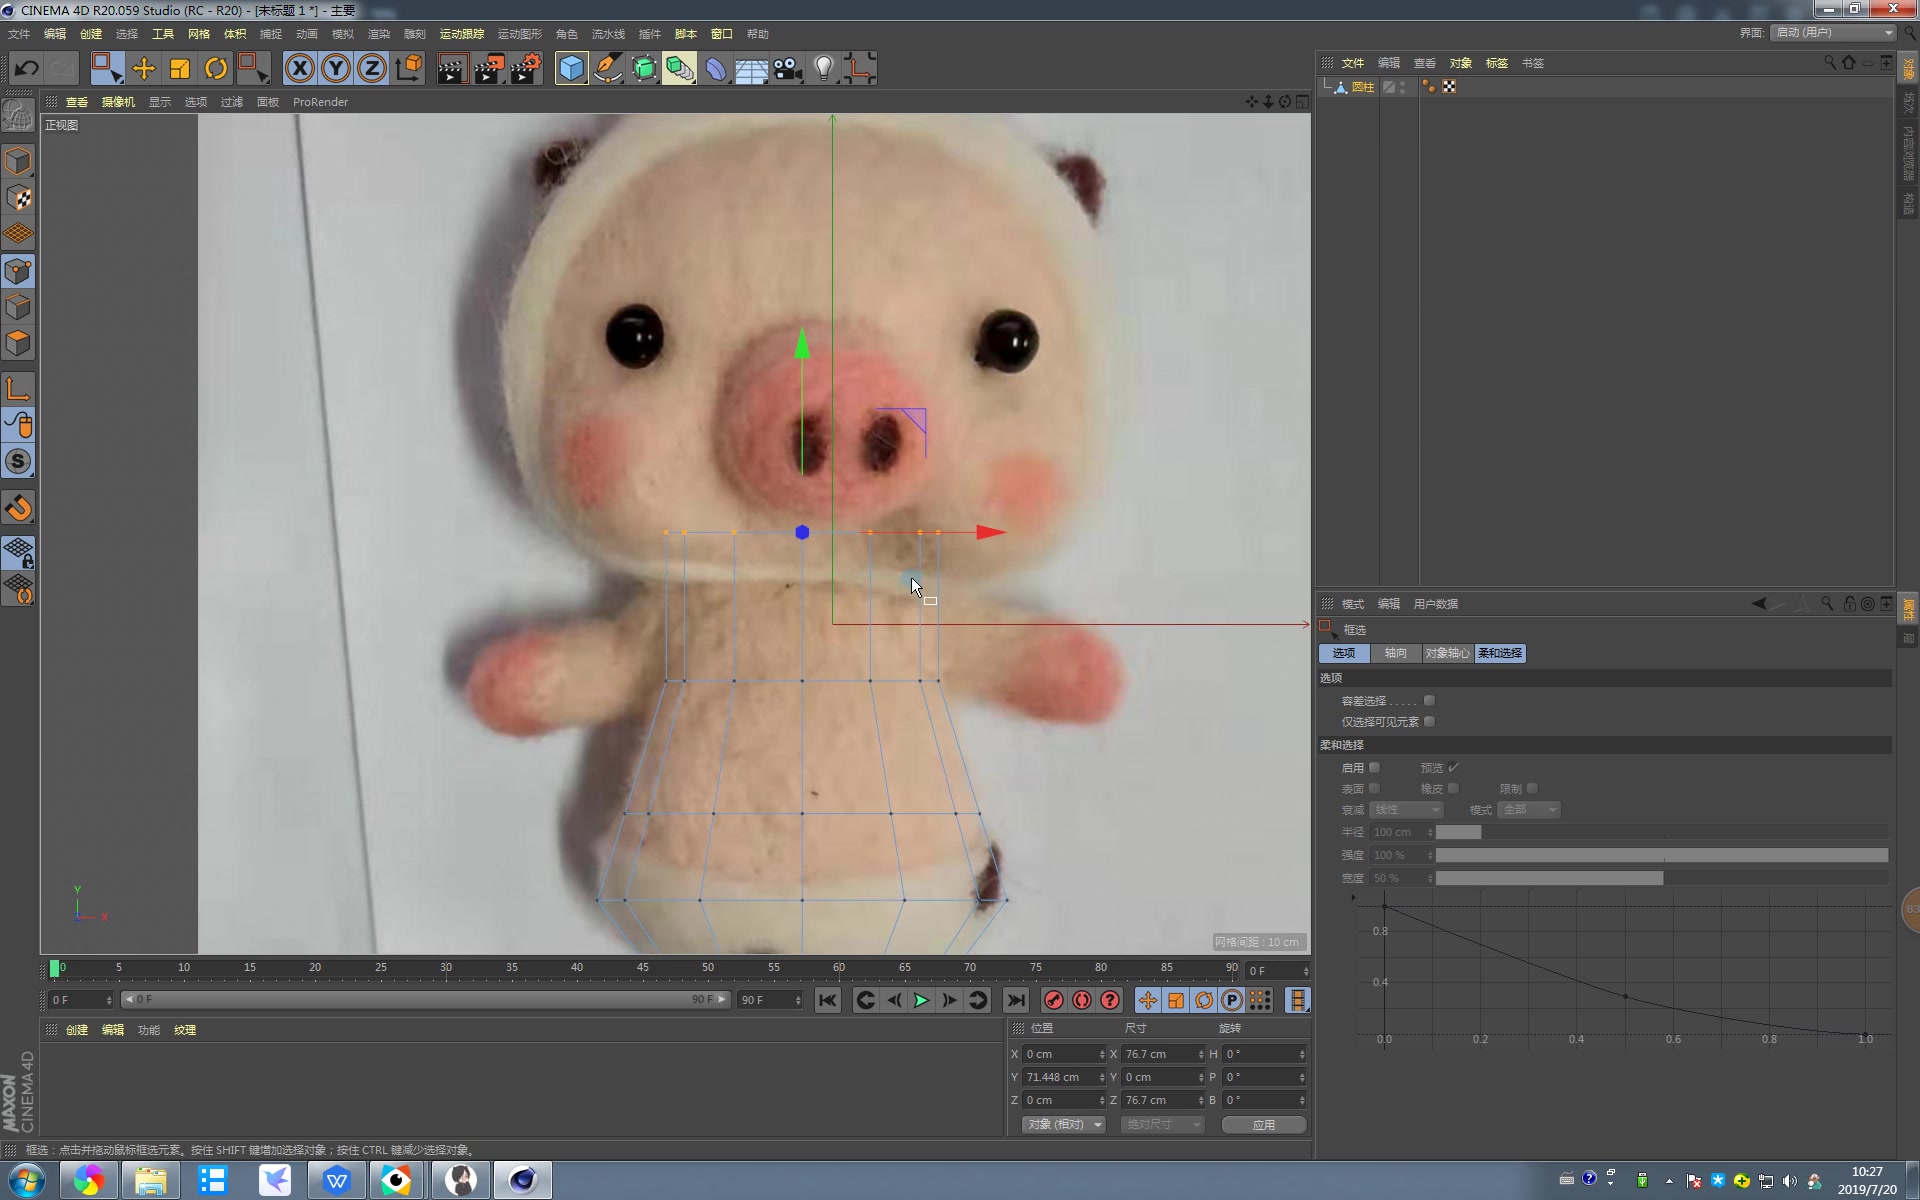The height and width of the screenshot is (1200, 1920).
Task: Toggle 表面 checkbox
Action: 1375,789
